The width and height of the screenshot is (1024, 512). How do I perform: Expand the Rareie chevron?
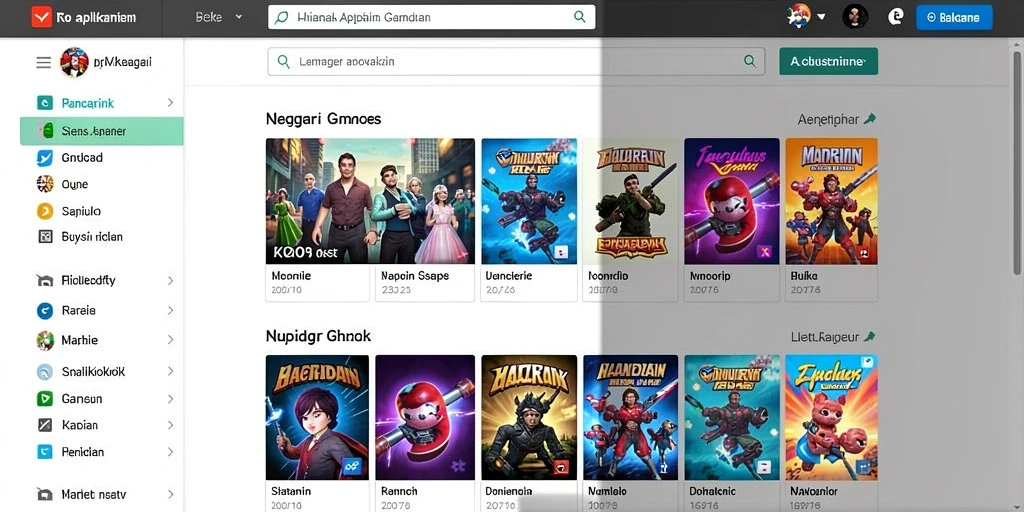170,310
